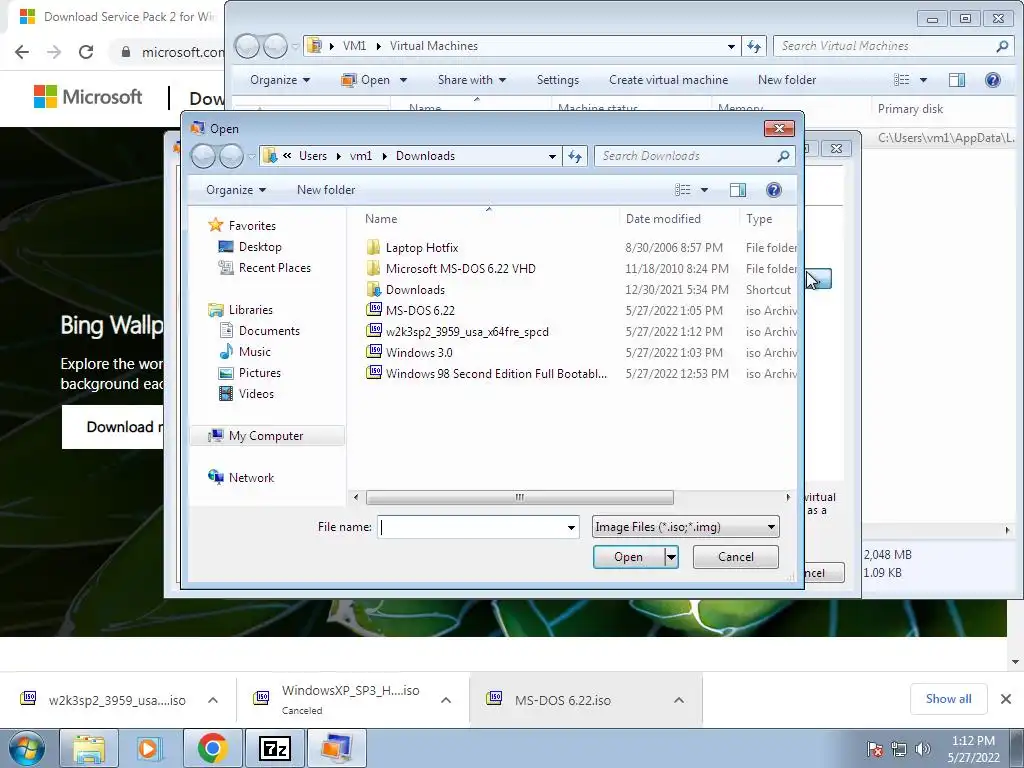This screenshot has height=768, width=1024.
Task: Switch to Virtual PC taskbar icon
Action: coord(336,748)
